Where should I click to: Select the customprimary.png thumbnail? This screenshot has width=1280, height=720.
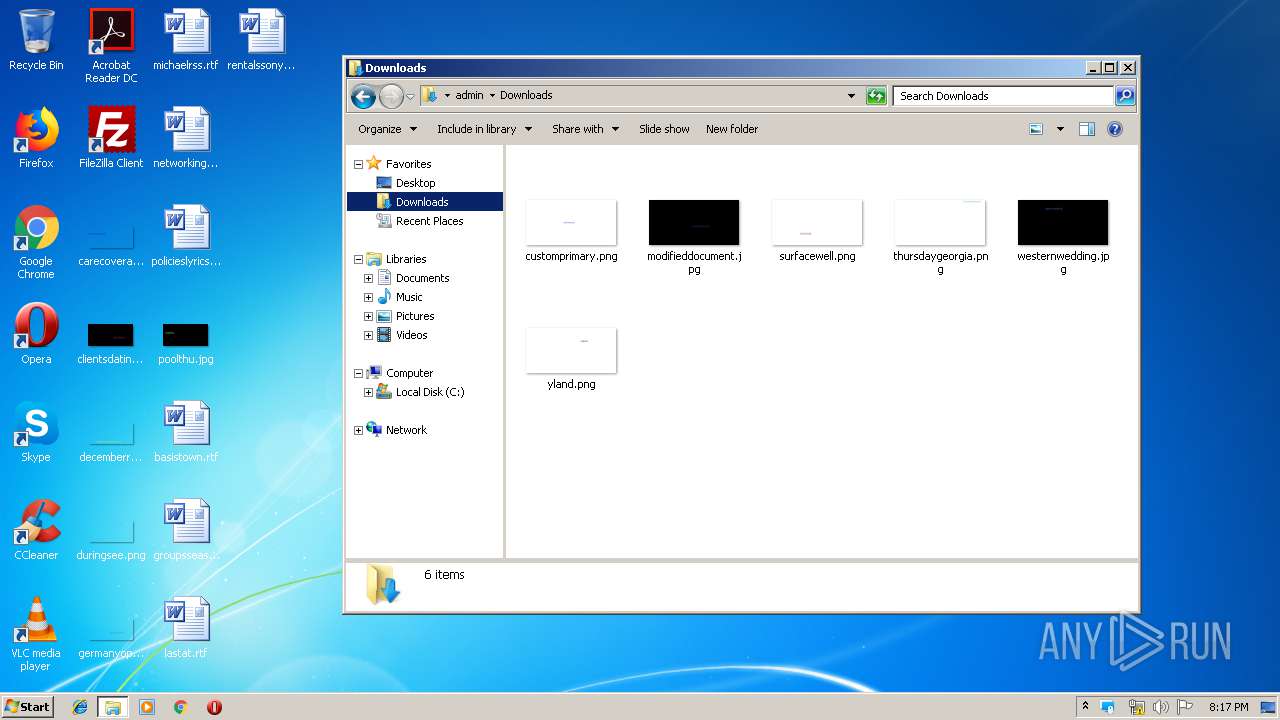(x=571, y=222)
